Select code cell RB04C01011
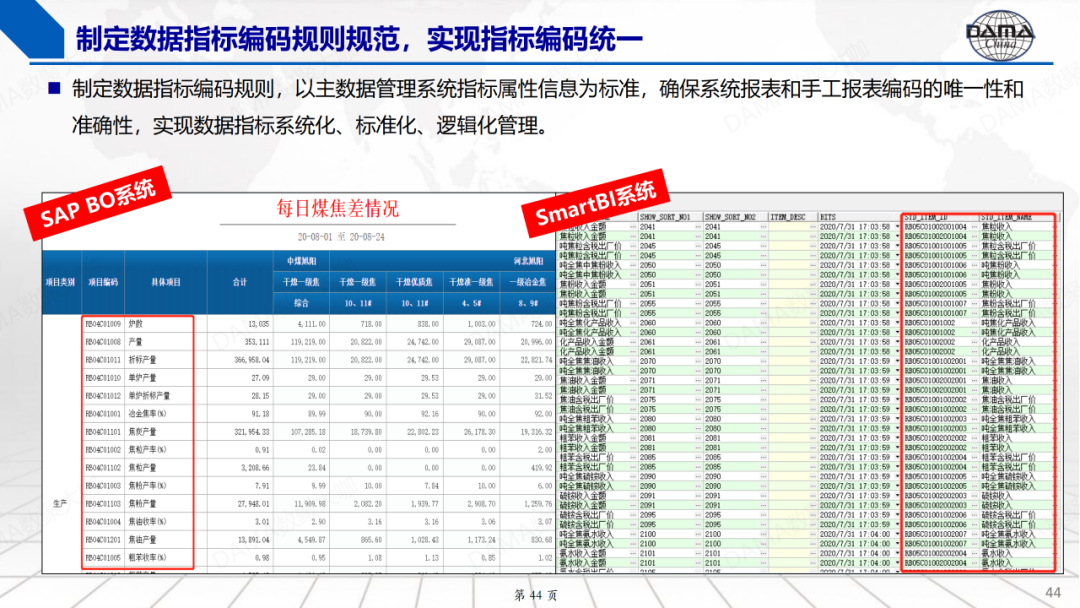Image resolution: width=1080 pixels, height=608 pixels. pyautogui.click(x=103, y=359)
